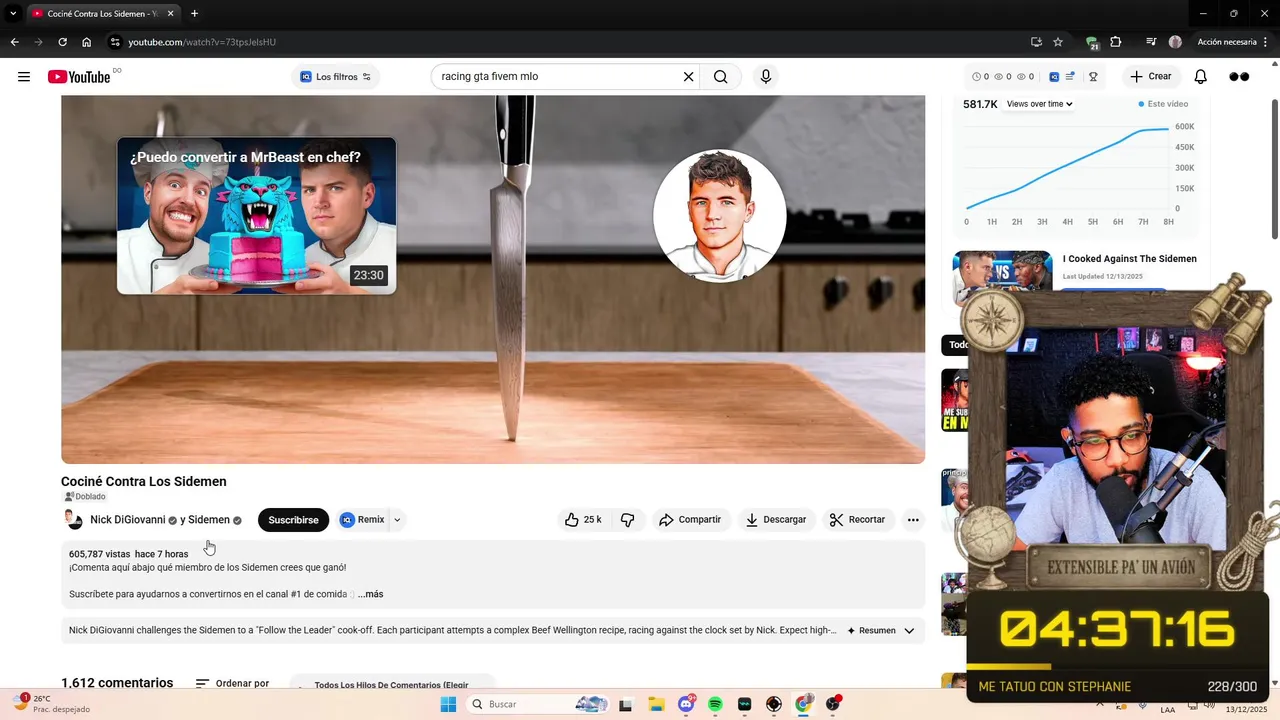
Task: Open Discord from taskbar
Action: pos(686,704)
